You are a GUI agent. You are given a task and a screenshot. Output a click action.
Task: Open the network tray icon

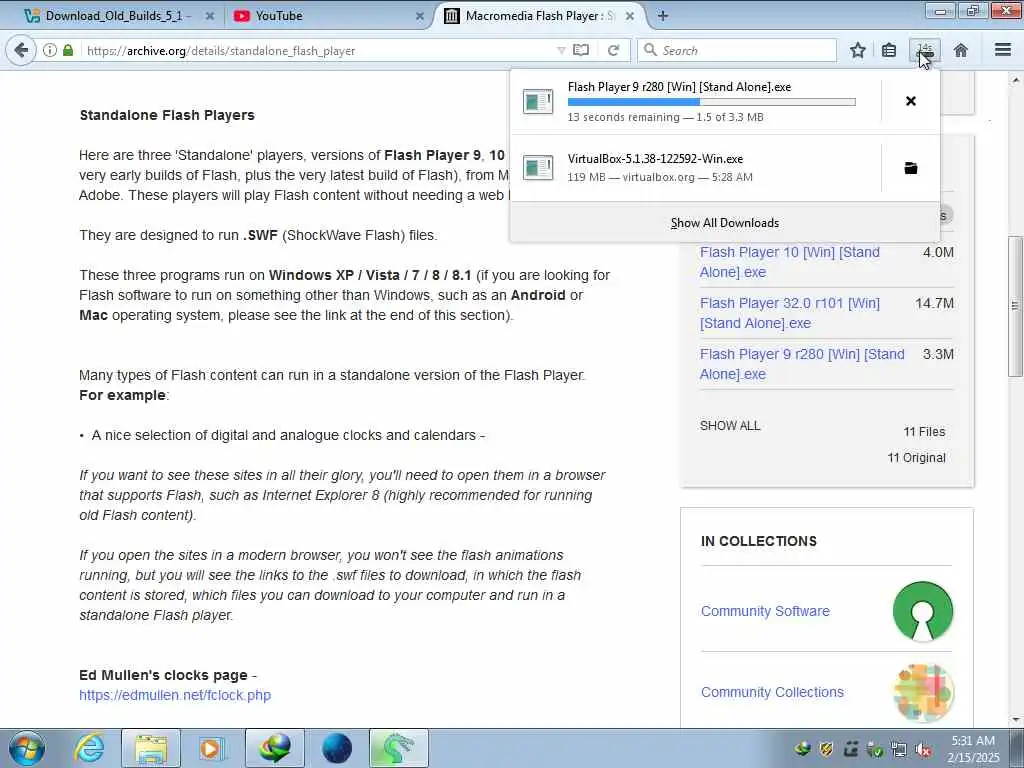[899, 750]
